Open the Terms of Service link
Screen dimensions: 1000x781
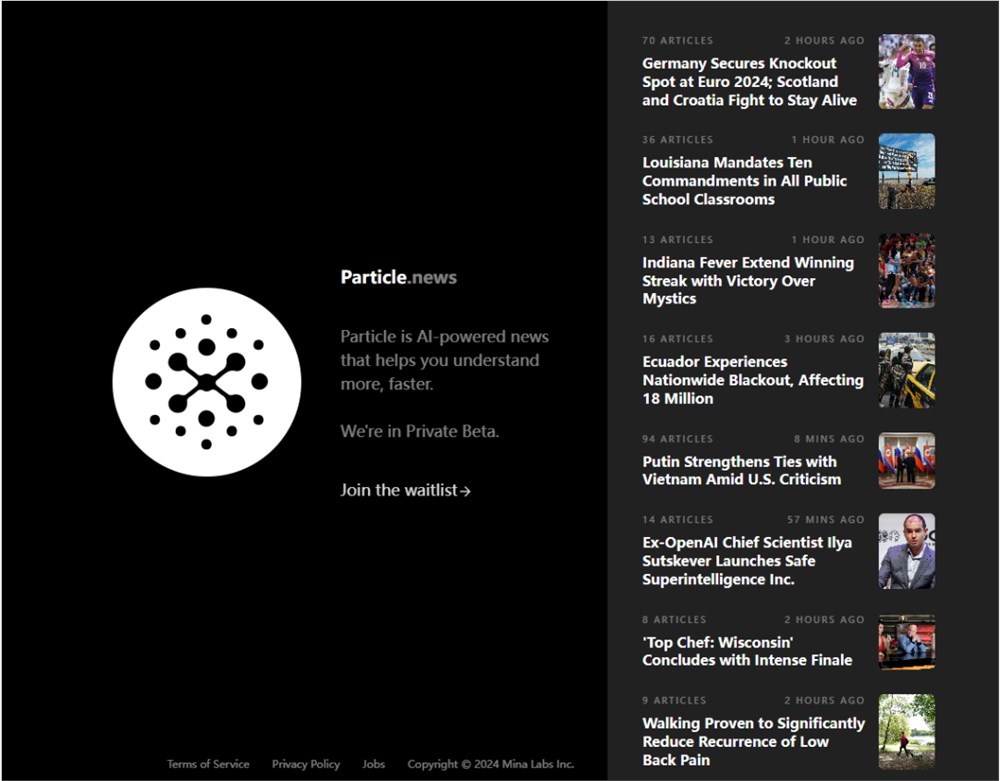[208, 764]
